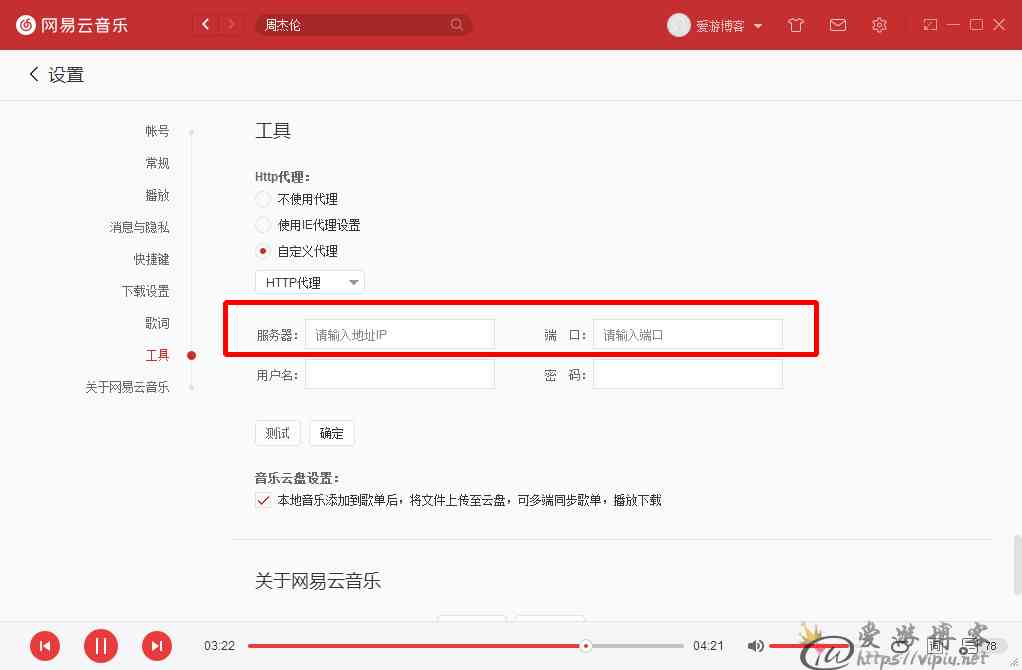Screen dimensions: 1022x670
Task: Click the settings page vertical scrollbar
Action: pos(1016,564)
